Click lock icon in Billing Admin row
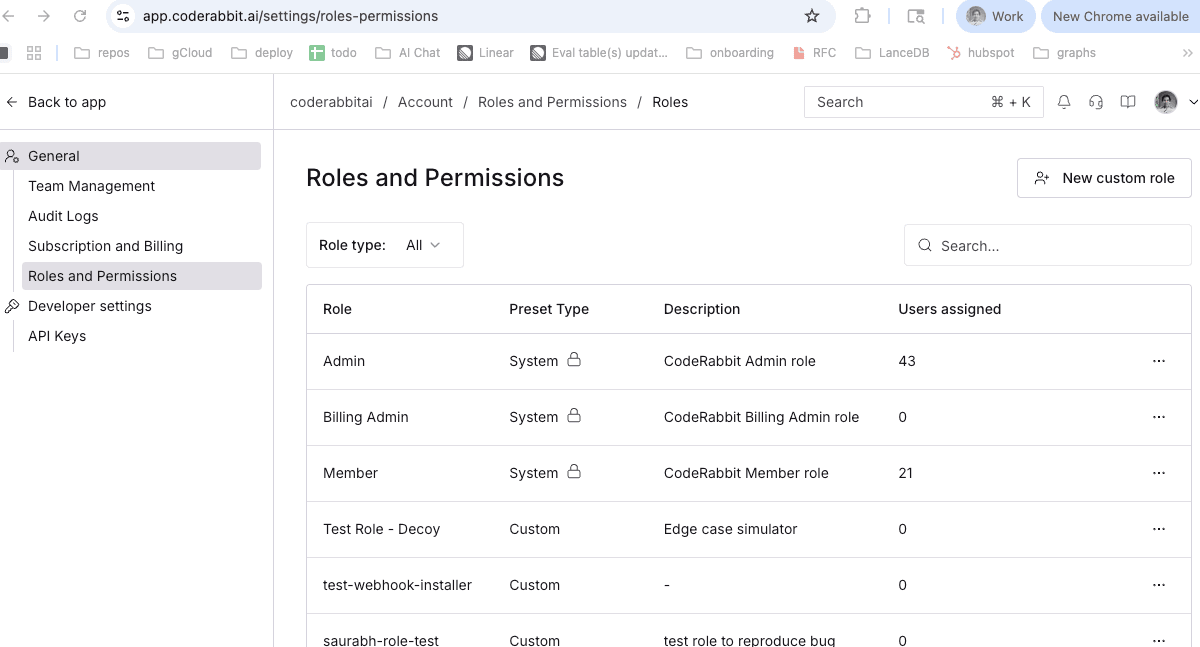The height and width of the screenshot is (647, 1200). point(574,415)
